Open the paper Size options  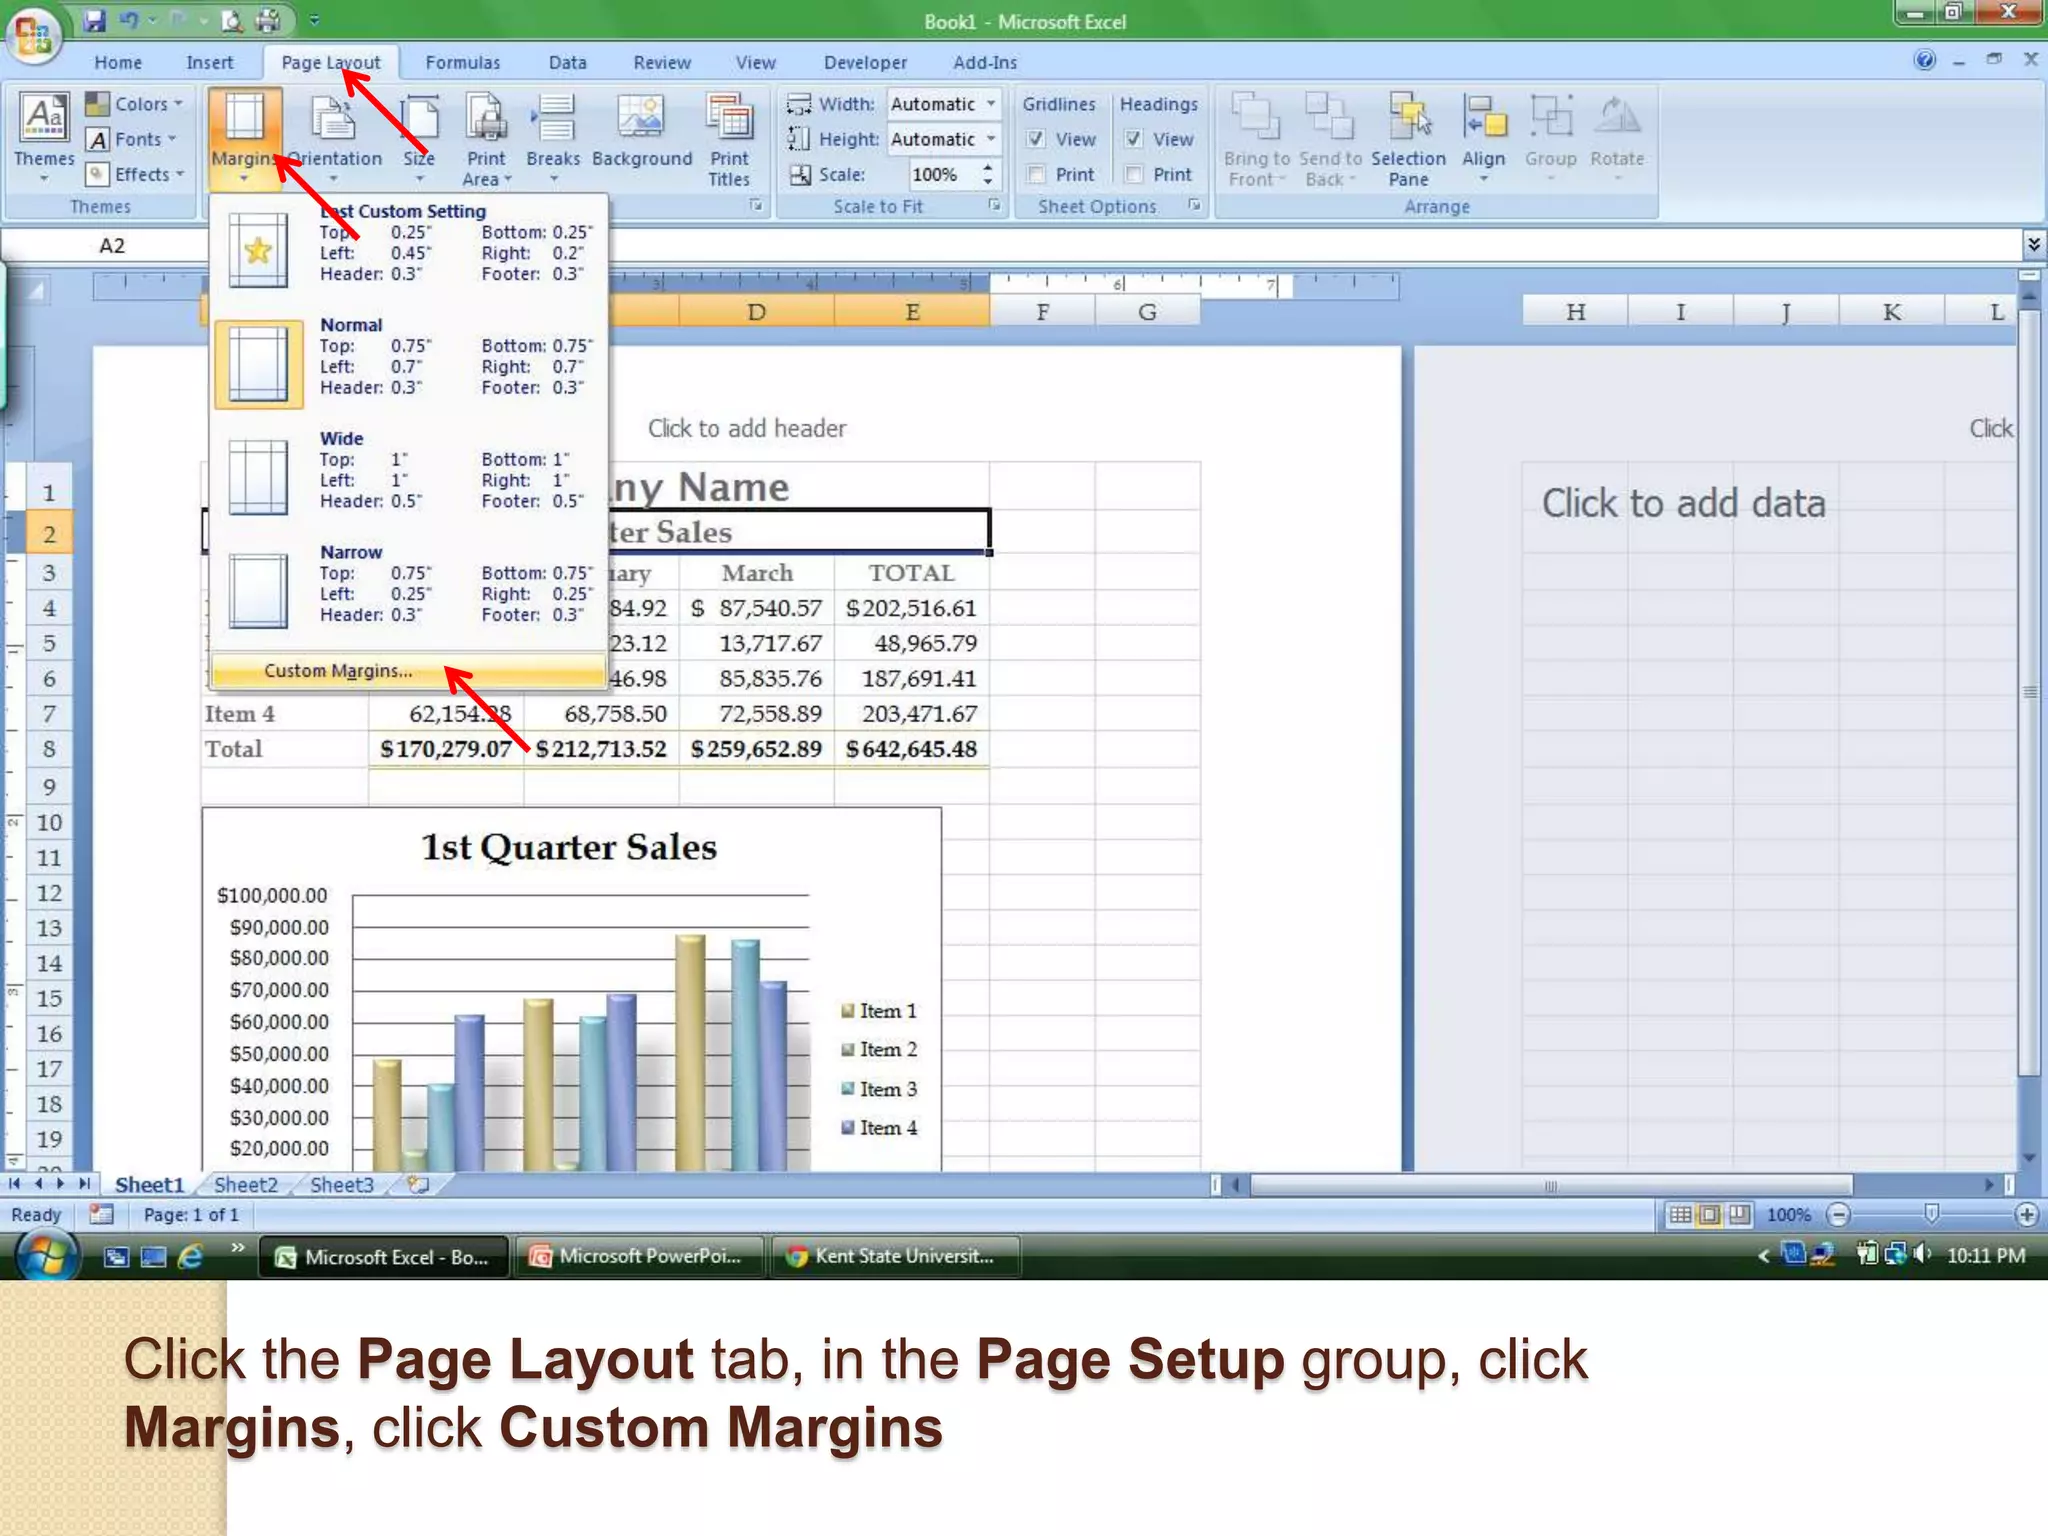tap(419, 138)
